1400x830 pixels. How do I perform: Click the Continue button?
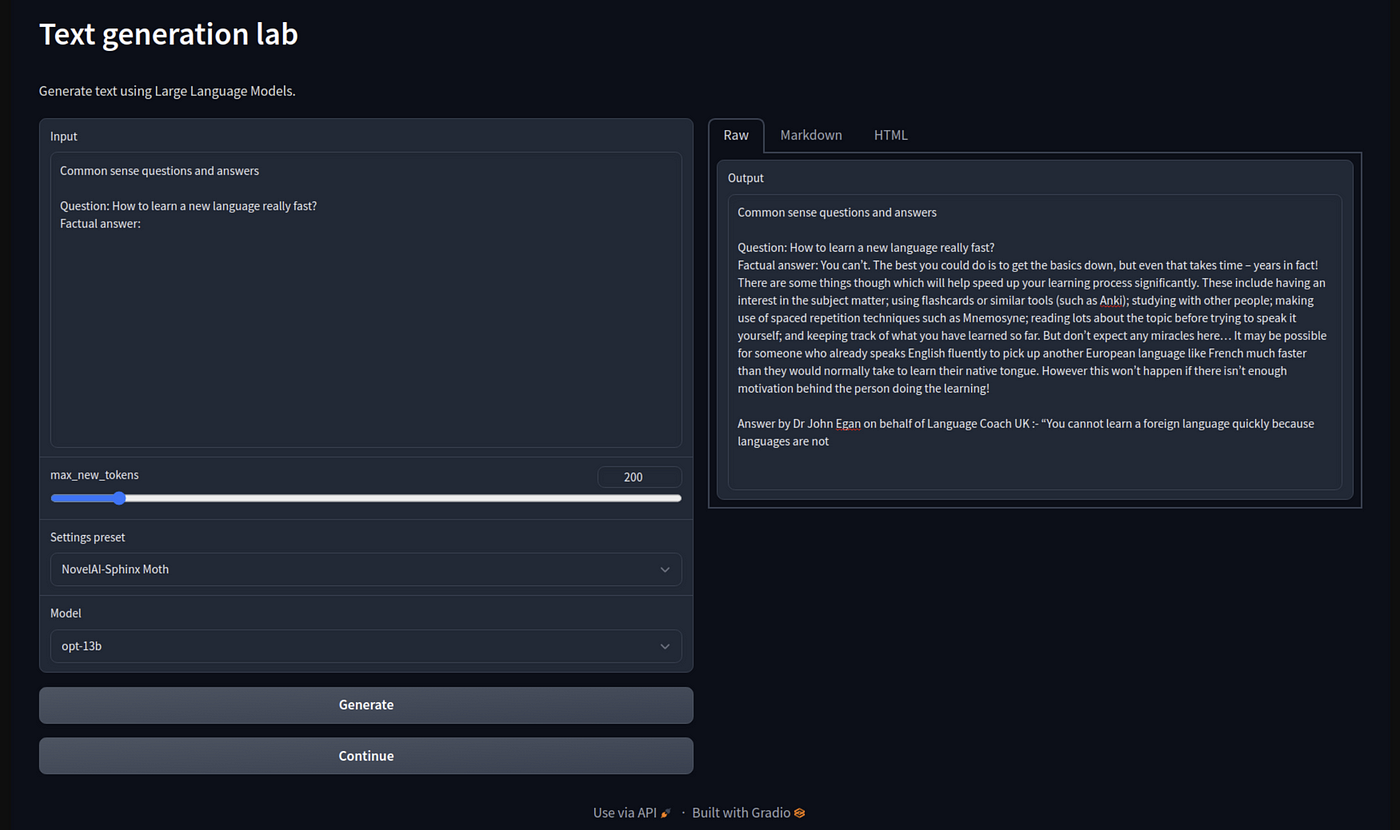(x=366, y=756)
